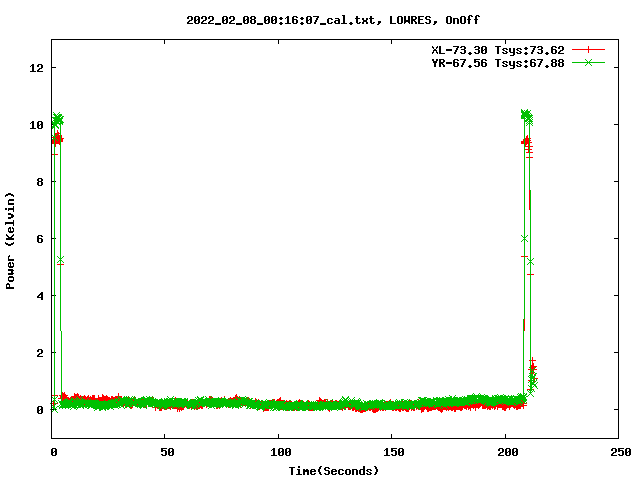This screenshot has width=640, height=480.
Task: Click the y-axis tick label 10
Action: [x=36, y=125]
